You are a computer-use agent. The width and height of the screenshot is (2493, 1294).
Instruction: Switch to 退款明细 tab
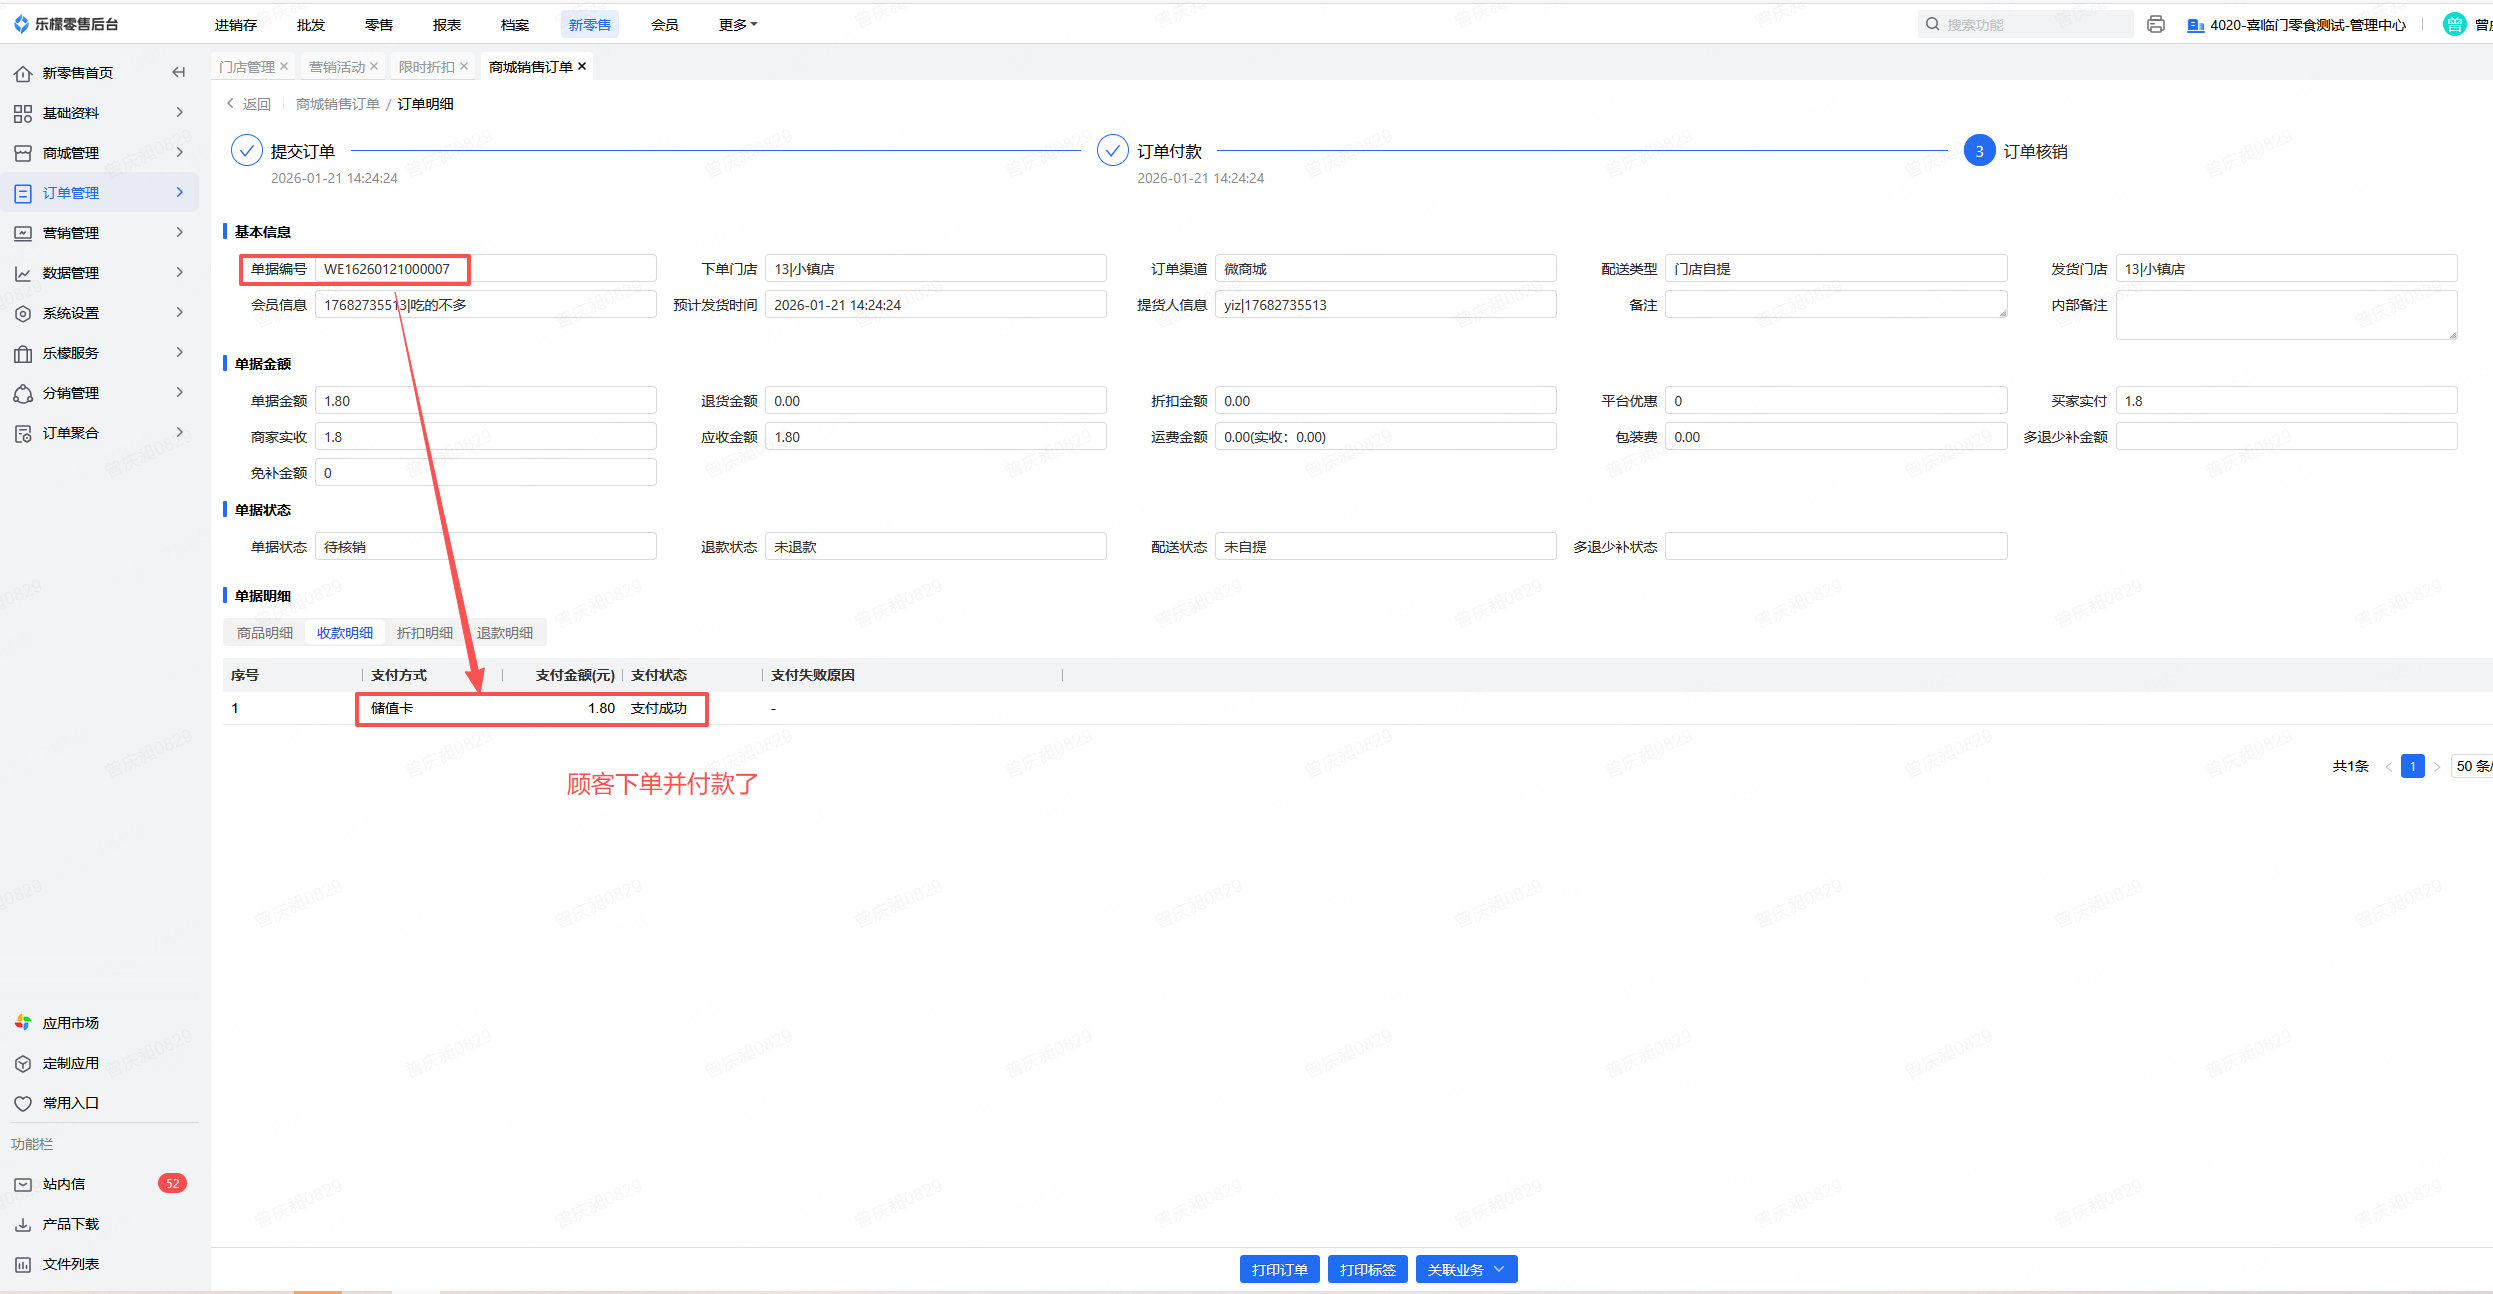point(505,633)
